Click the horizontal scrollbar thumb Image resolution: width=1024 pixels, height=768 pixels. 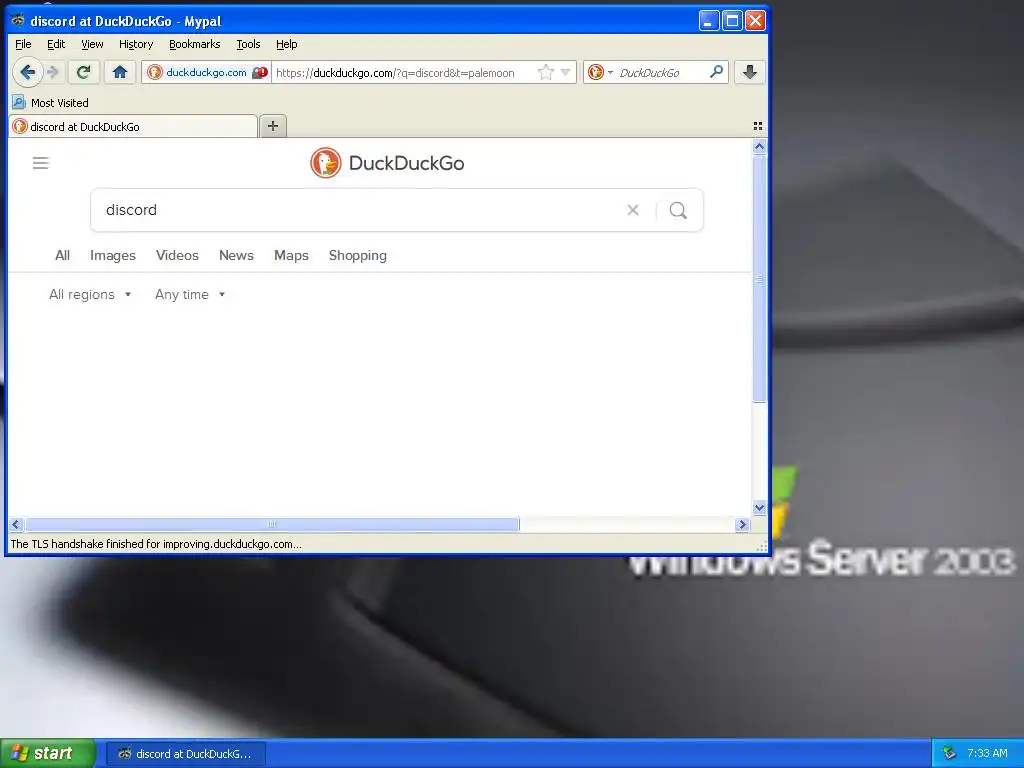272,524
